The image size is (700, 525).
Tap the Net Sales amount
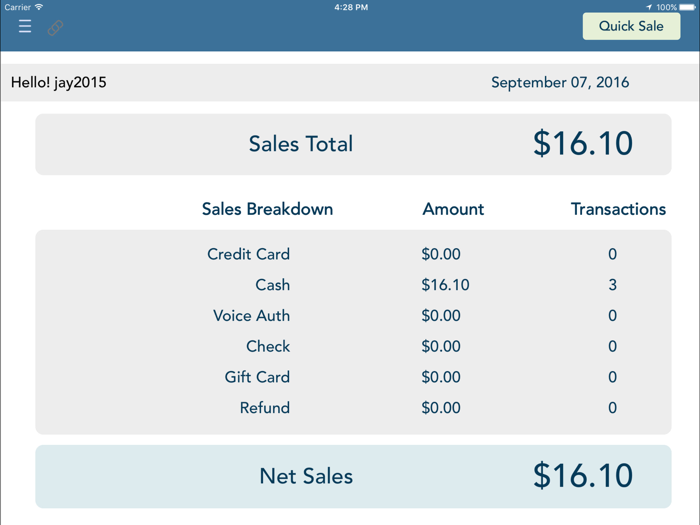583,476
